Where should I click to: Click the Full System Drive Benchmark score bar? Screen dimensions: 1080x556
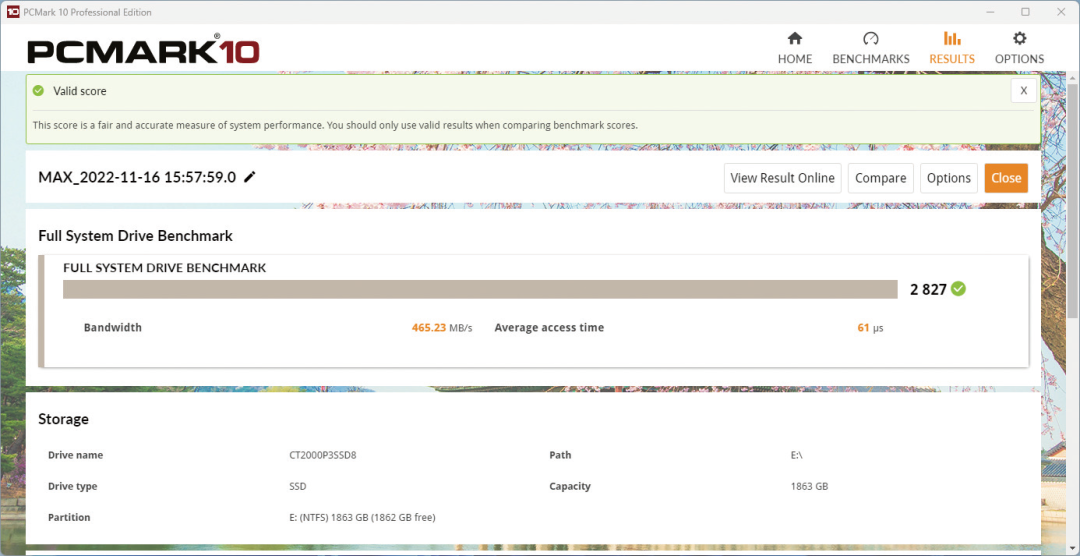click(x=480, y=289)
